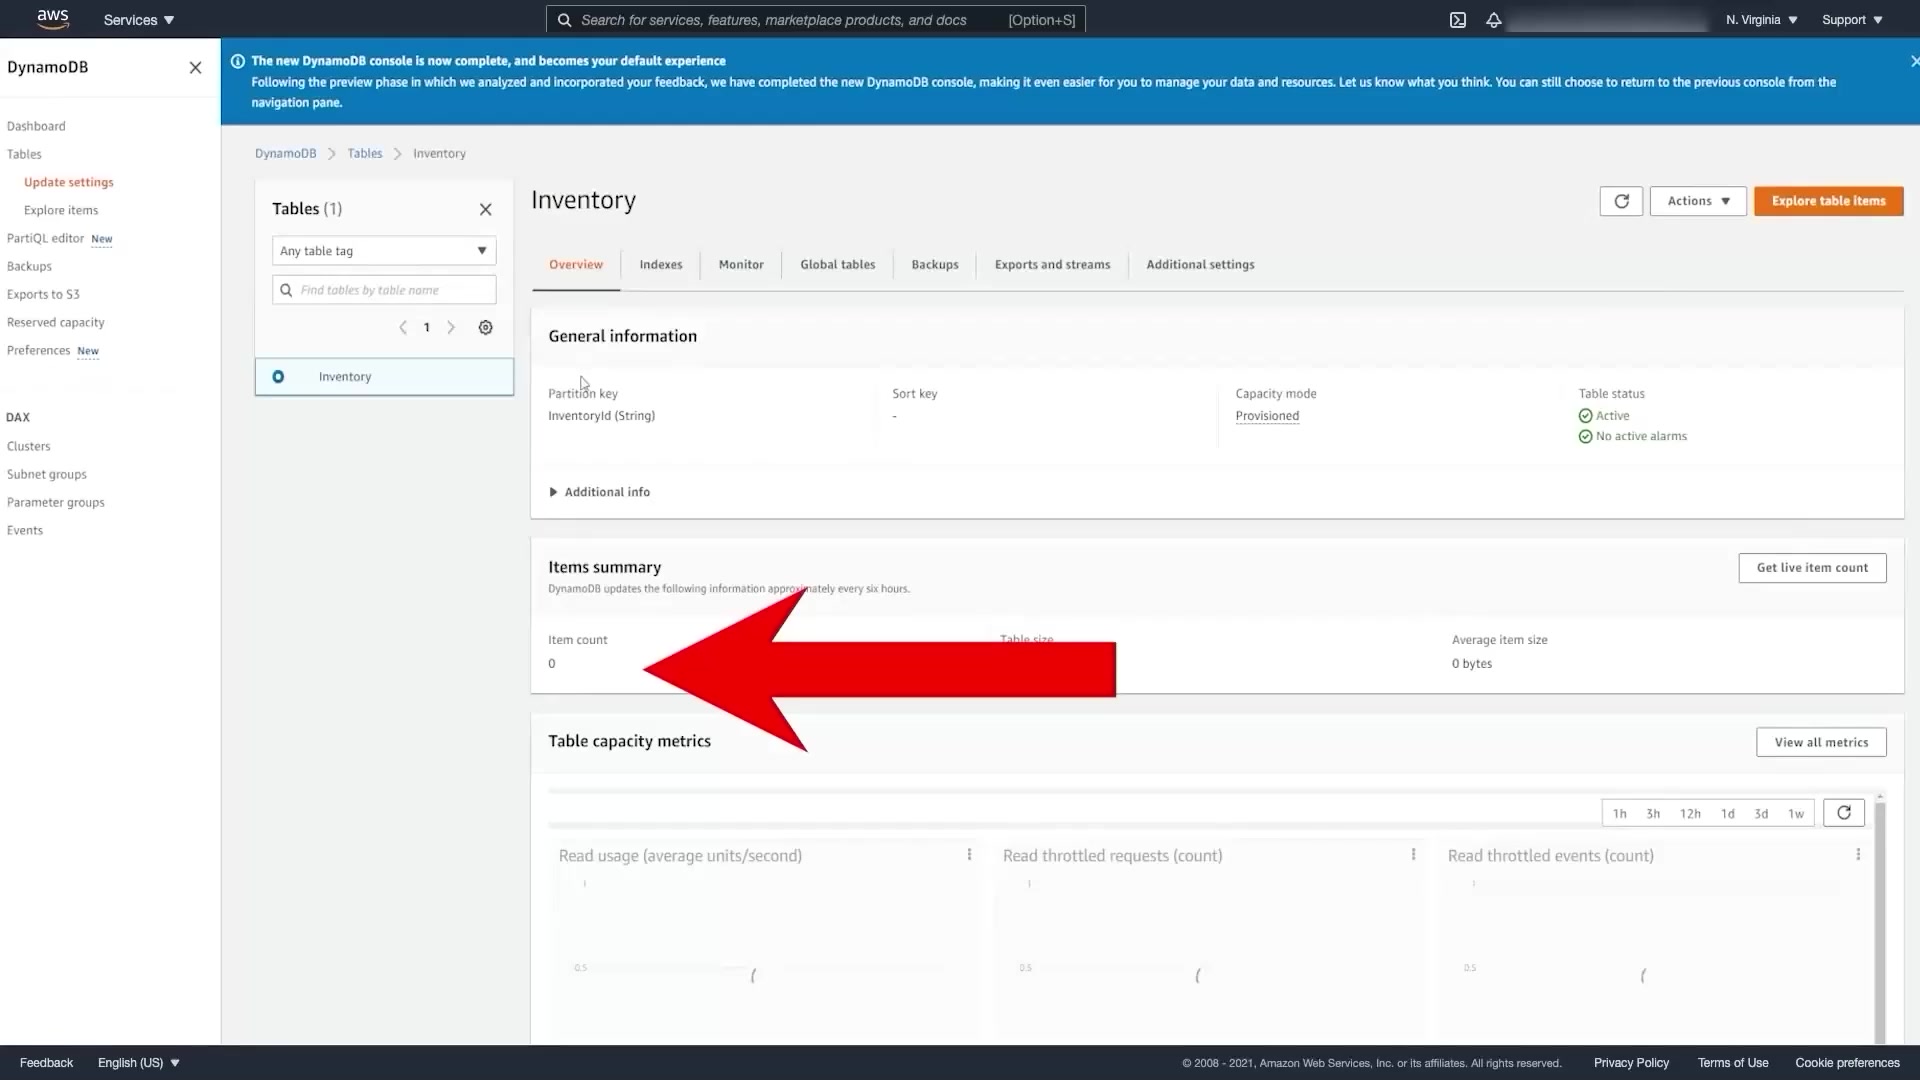Viewport: 1920px width, 1080px height.
Task: Click Explore table items button
Action: tap(1828, 201)
